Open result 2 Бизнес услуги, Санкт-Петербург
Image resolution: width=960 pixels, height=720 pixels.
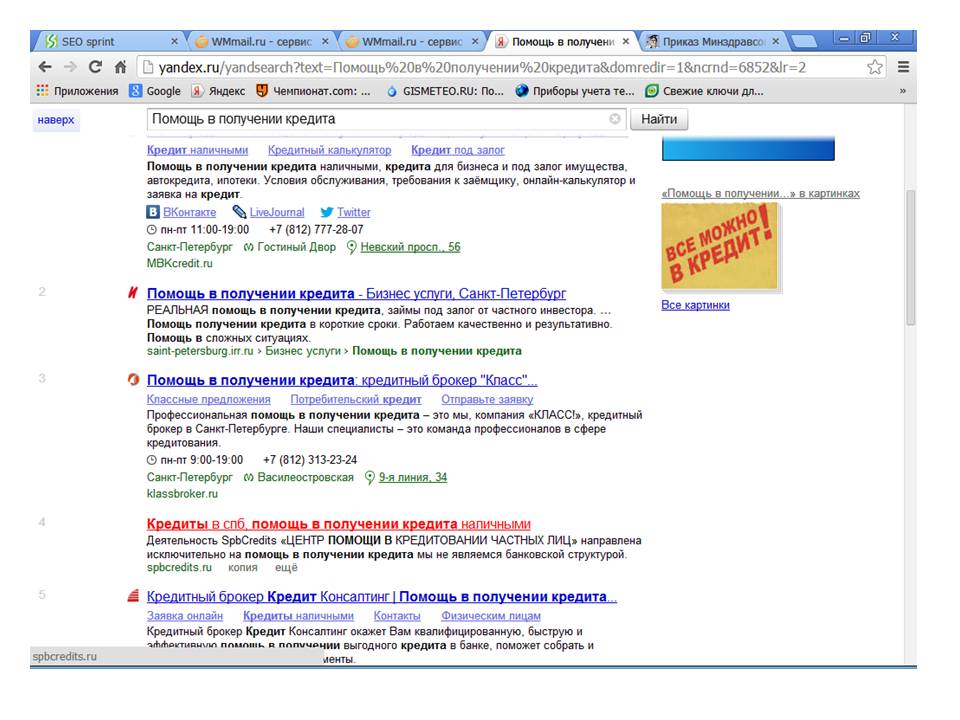pos(356,293)
